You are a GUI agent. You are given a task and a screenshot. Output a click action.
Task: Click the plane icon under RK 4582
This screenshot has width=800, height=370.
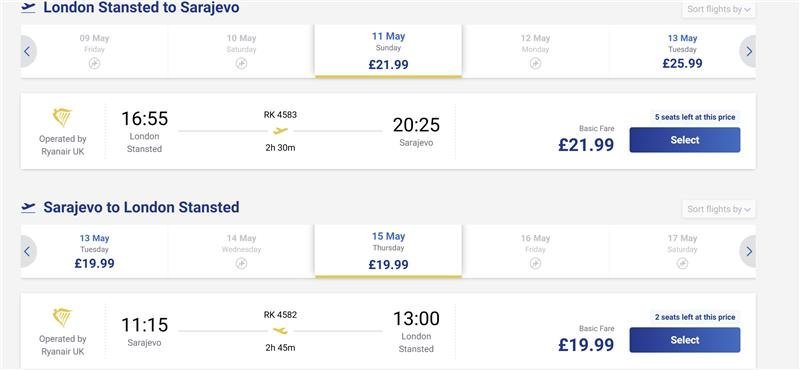point(280,331)
